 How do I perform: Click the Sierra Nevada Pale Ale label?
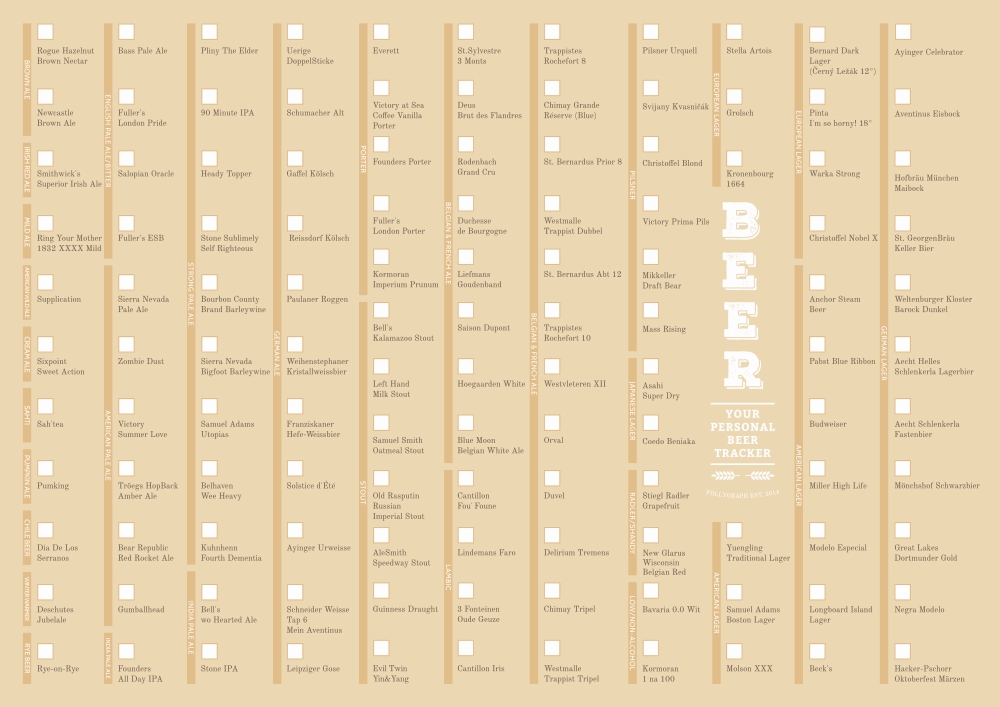[143, 304]
